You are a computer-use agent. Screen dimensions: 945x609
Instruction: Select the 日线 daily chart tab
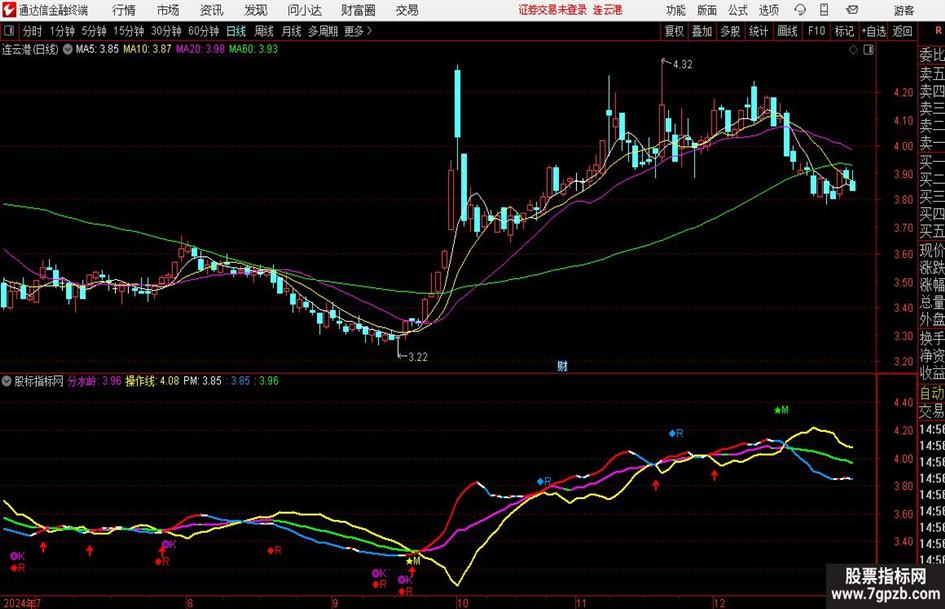236,31
